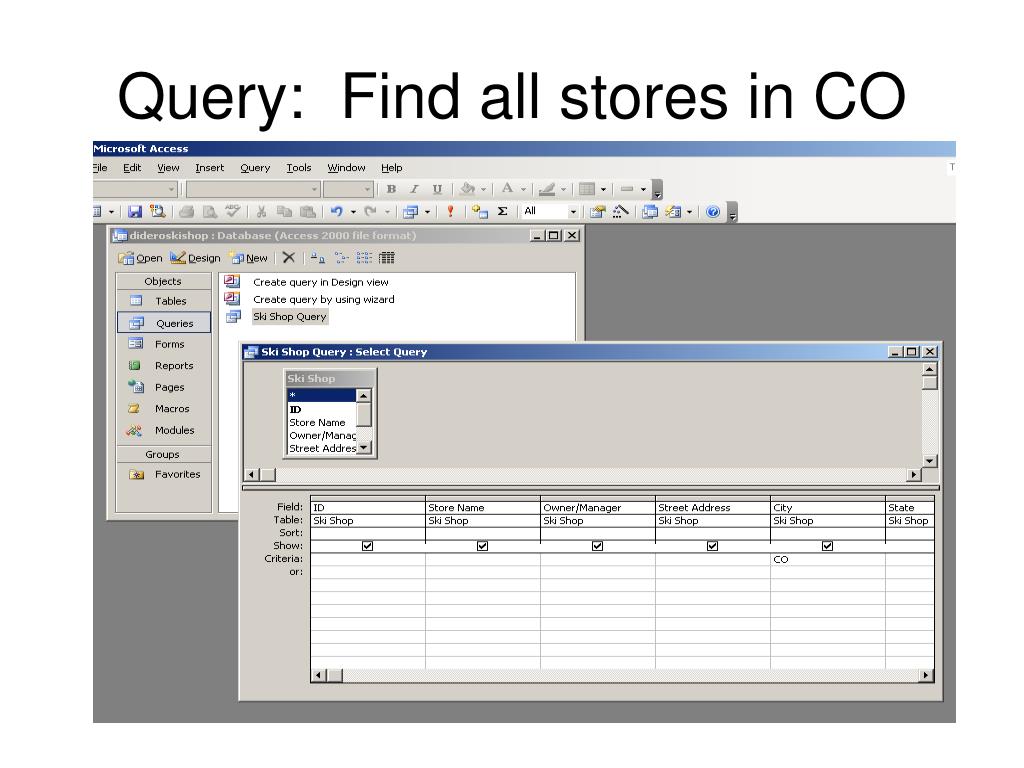
Task: Click the Database Window icon
Action: tap(650, 212)
